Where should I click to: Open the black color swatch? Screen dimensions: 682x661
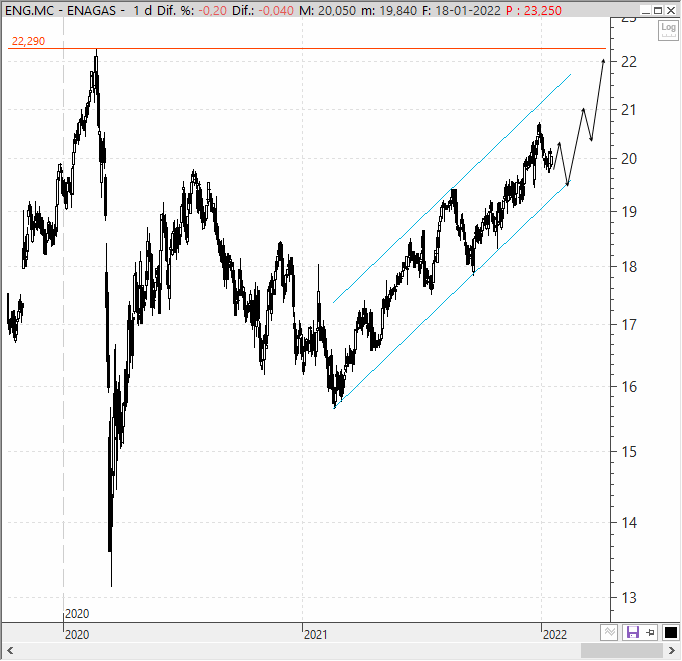pos(671,633)
